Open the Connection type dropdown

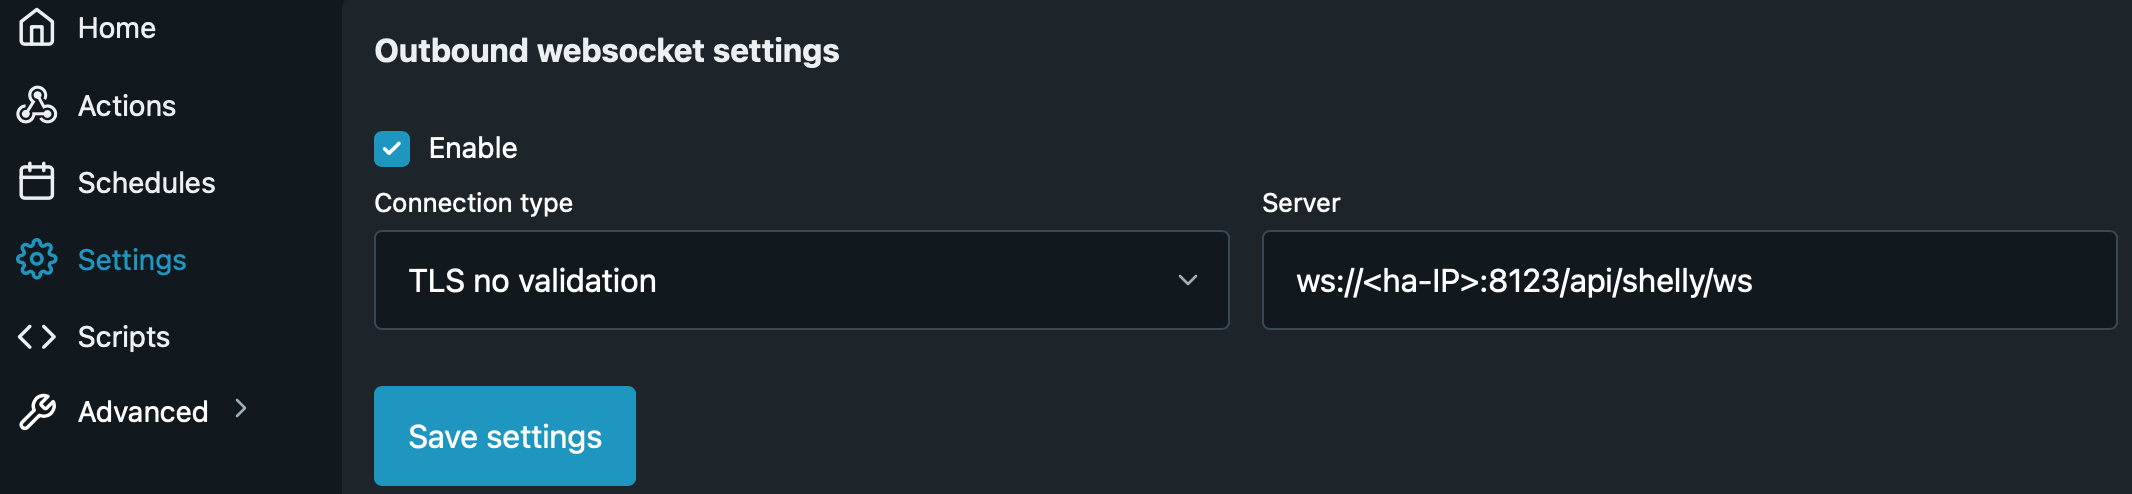coord(800,280)
